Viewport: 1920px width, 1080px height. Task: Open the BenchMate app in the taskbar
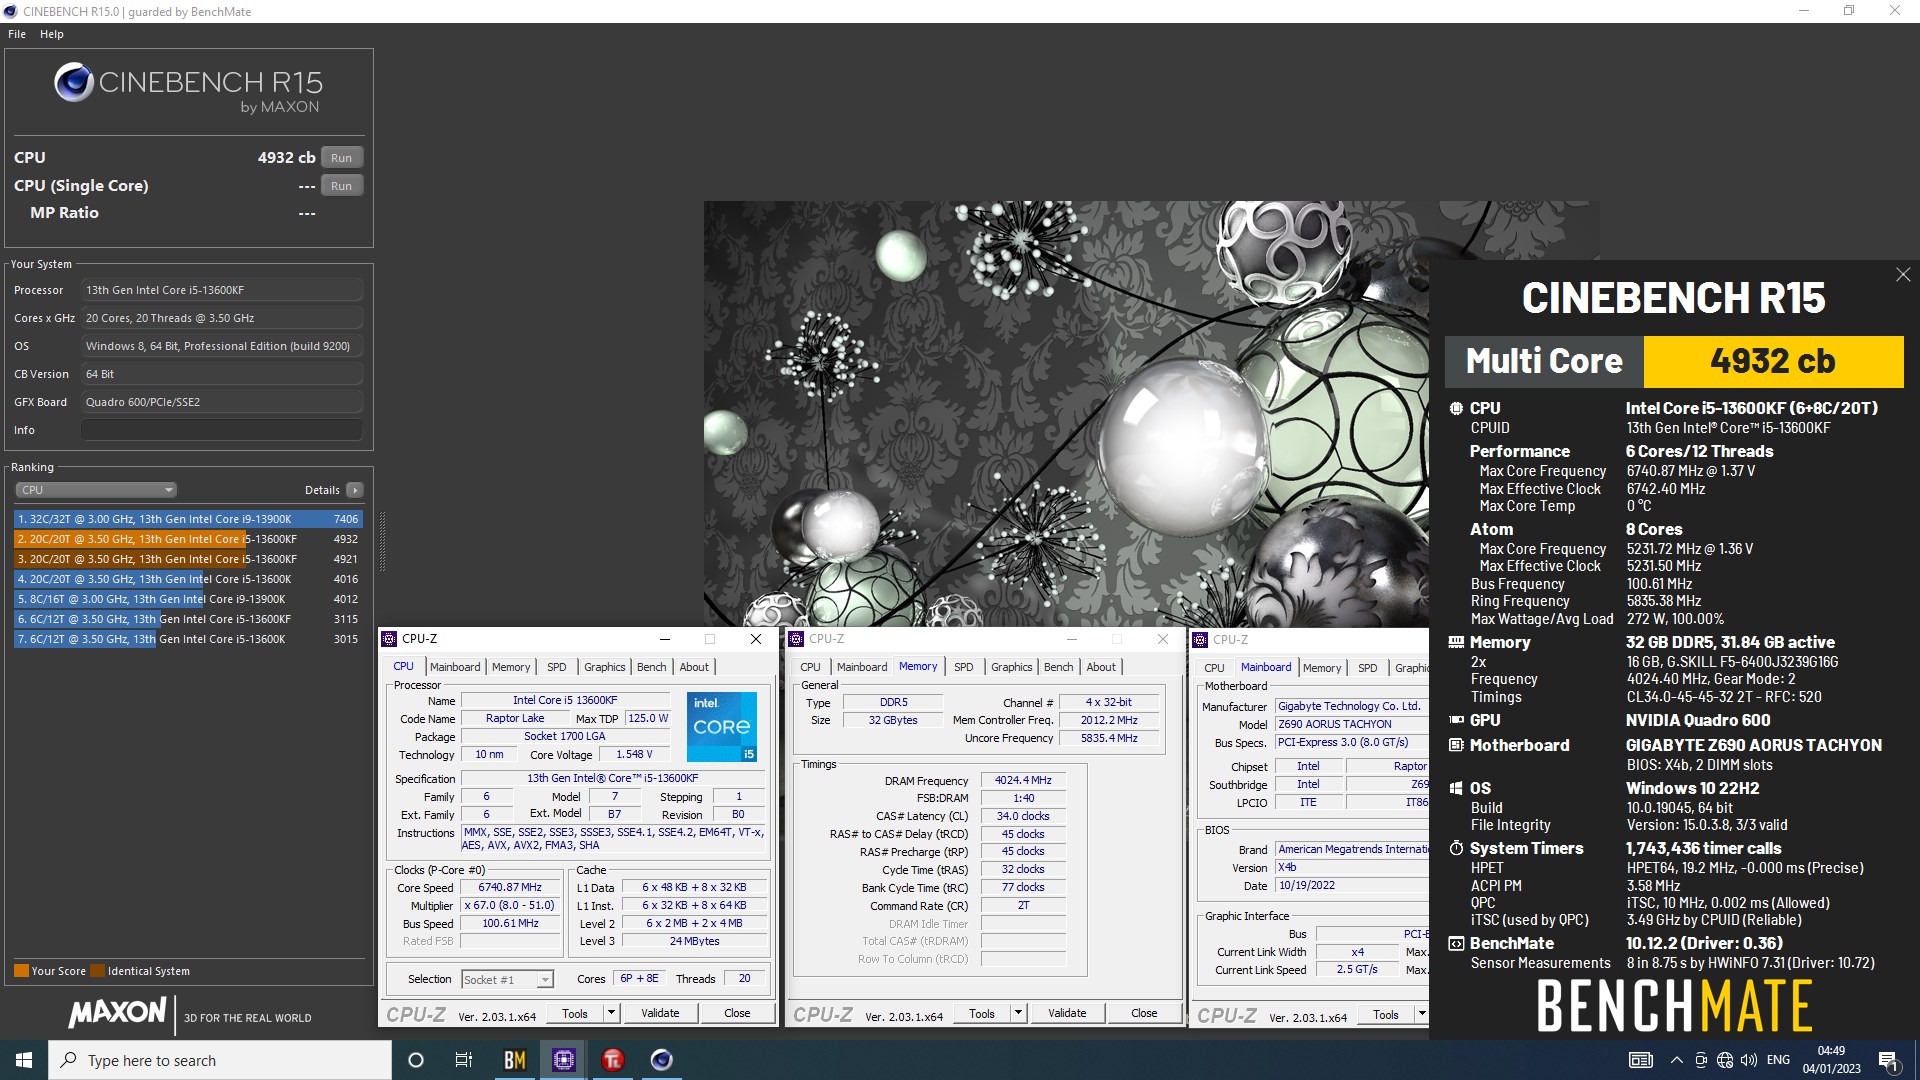pos(514,1060)
